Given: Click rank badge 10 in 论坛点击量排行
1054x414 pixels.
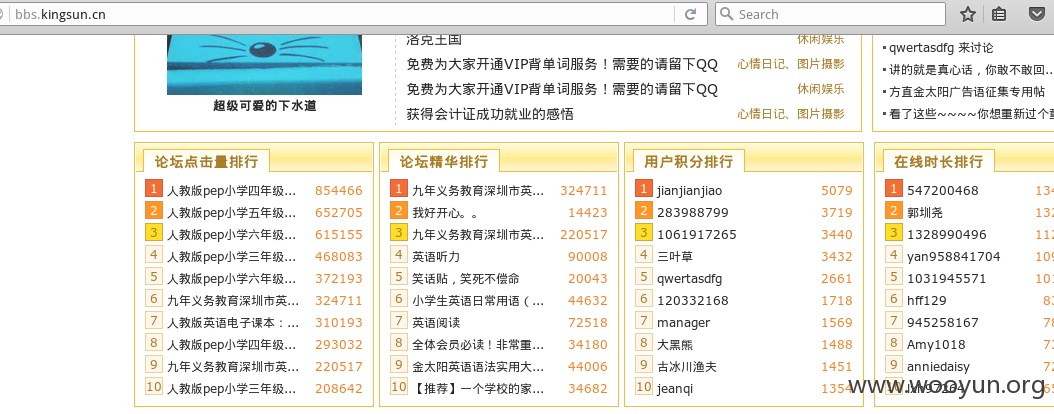Looking at the screenshot, I should tap(154, 387).
